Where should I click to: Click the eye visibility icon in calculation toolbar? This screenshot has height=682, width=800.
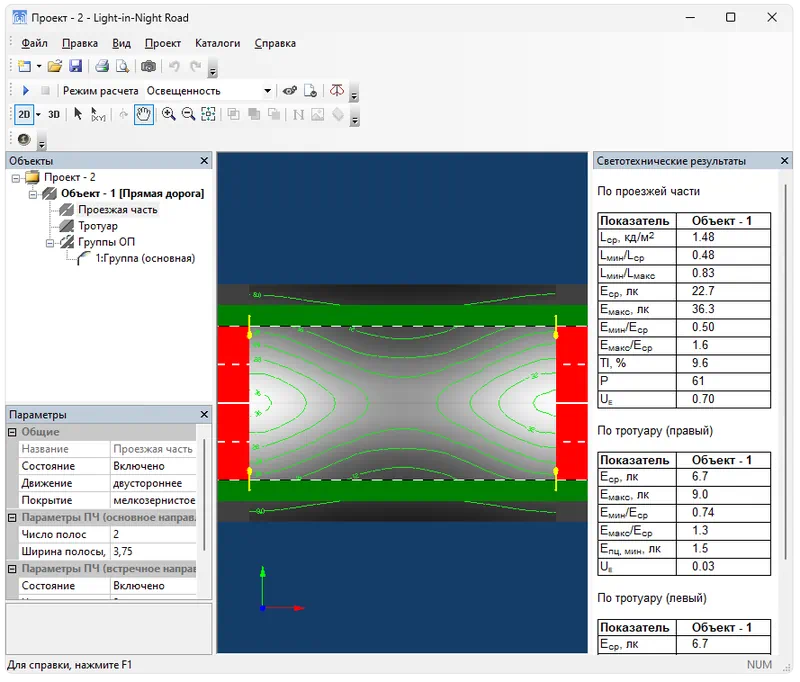click(x=290, y=91)
